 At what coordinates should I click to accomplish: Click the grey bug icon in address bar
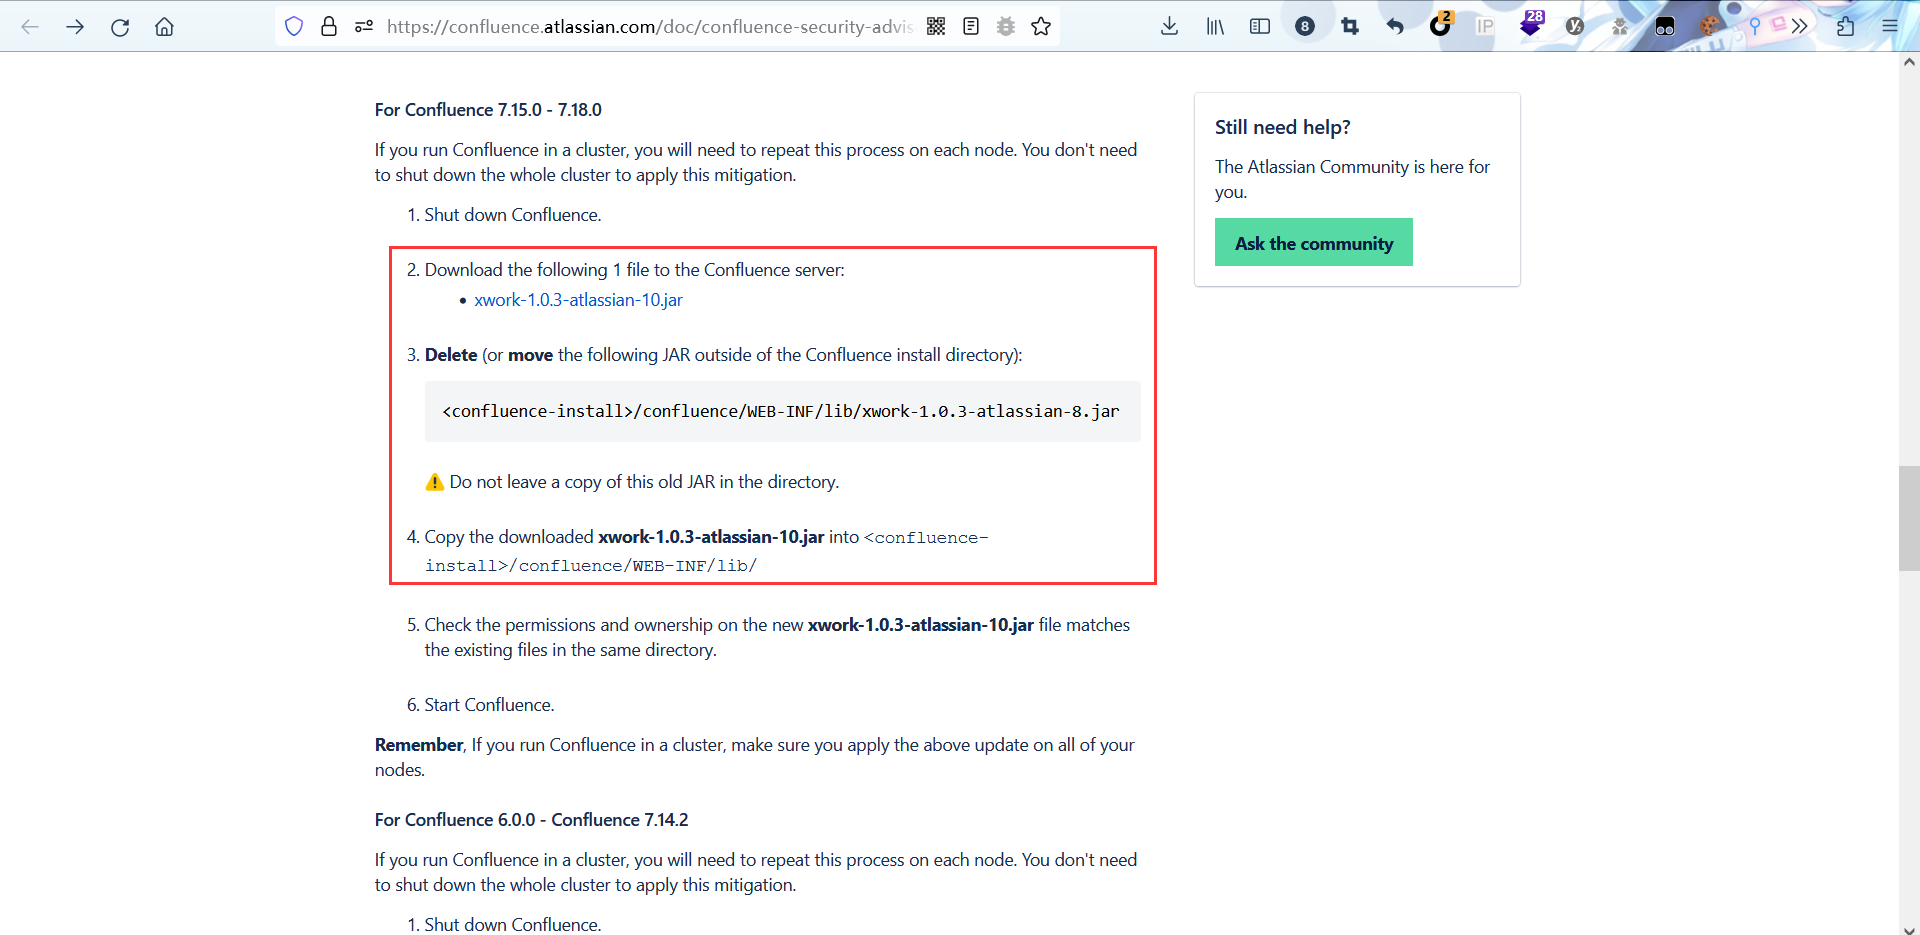point(1006,27)
